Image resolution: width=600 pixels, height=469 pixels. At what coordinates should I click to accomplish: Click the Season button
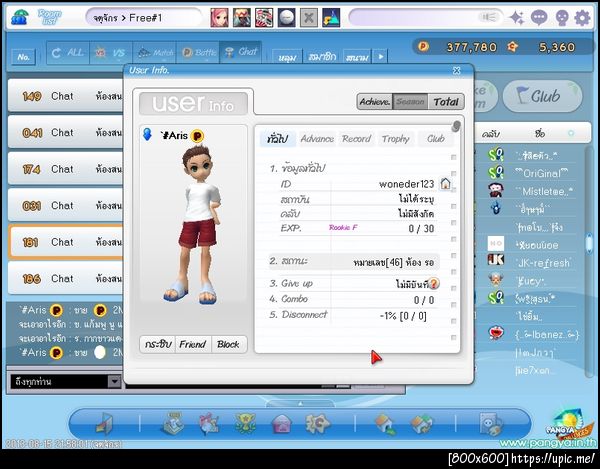click(x=410, y=102)
